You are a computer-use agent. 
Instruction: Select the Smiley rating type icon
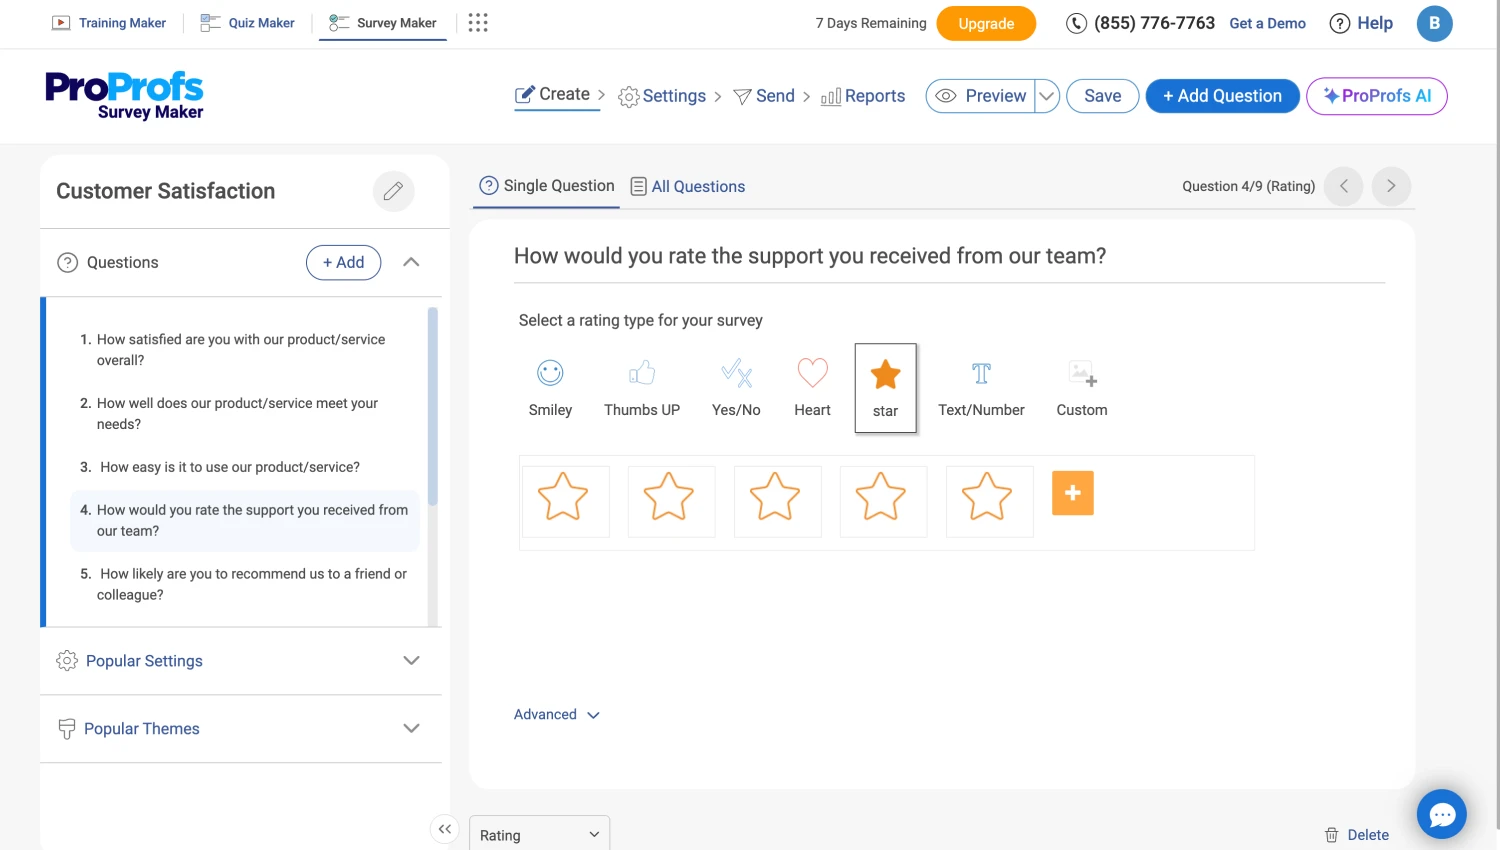tap(550, 374)
